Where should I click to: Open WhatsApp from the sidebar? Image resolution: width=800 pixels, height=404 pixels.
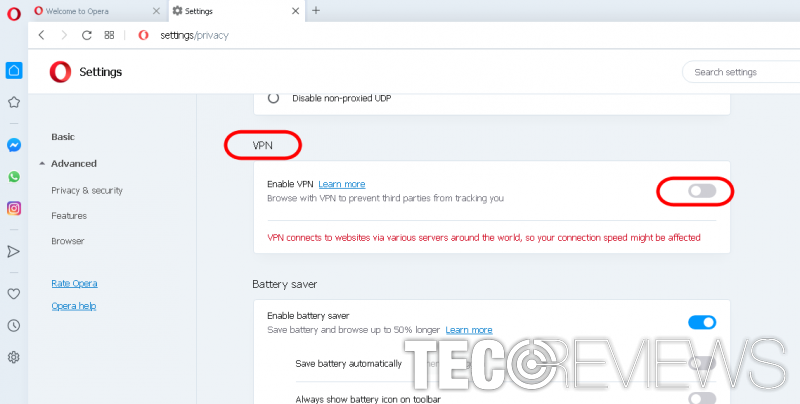14,176
